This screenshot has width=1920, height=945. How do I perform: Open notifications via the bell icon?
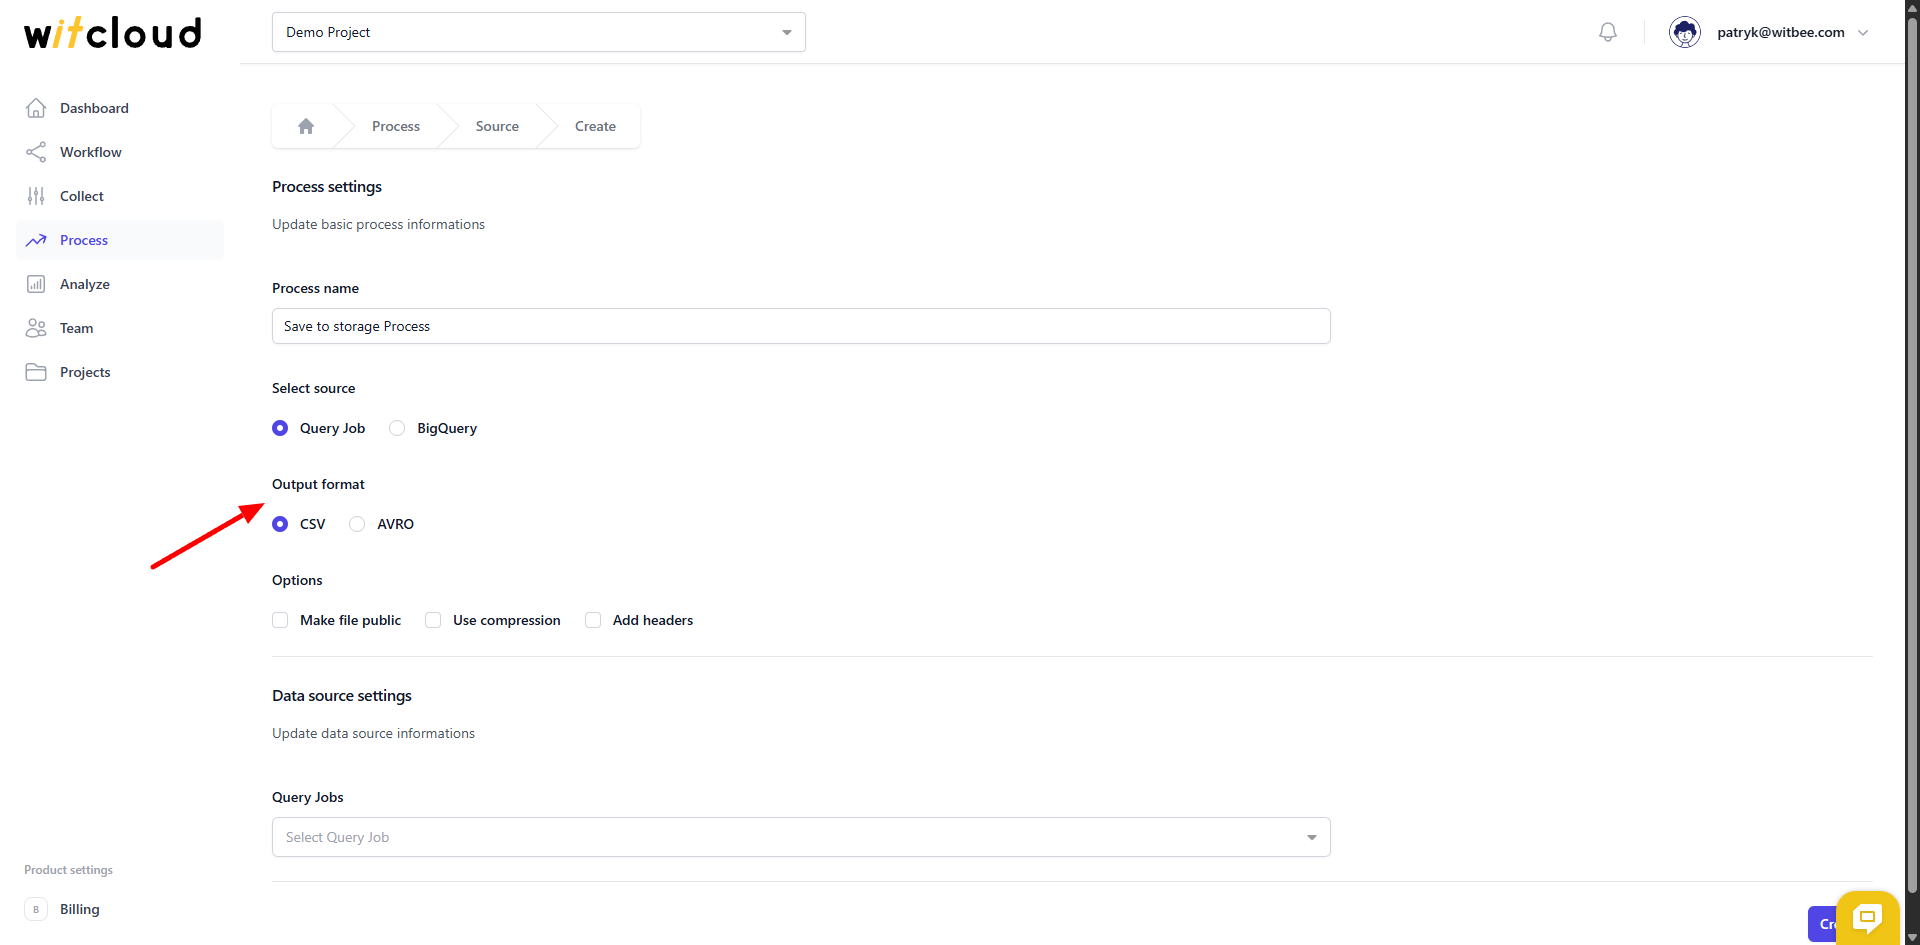pos(1607,32)
